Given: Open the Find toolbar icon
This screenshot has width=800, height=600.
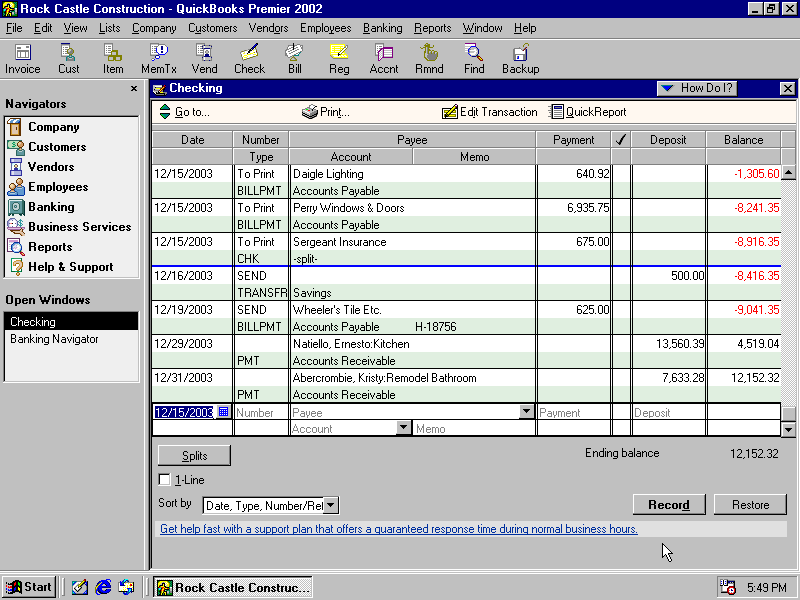Looking at the screenshot, I should click(474, 59).
